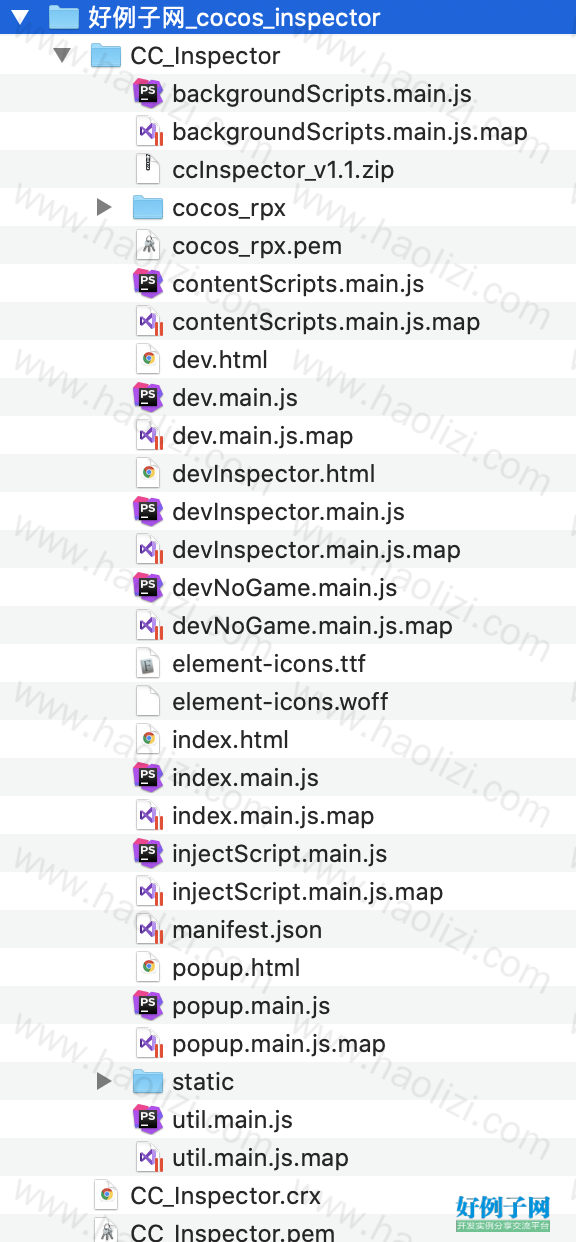Click the CC_Inspector folder icon
The height and width of the screenshot is (1242, 576).
(x=106, y=55)
